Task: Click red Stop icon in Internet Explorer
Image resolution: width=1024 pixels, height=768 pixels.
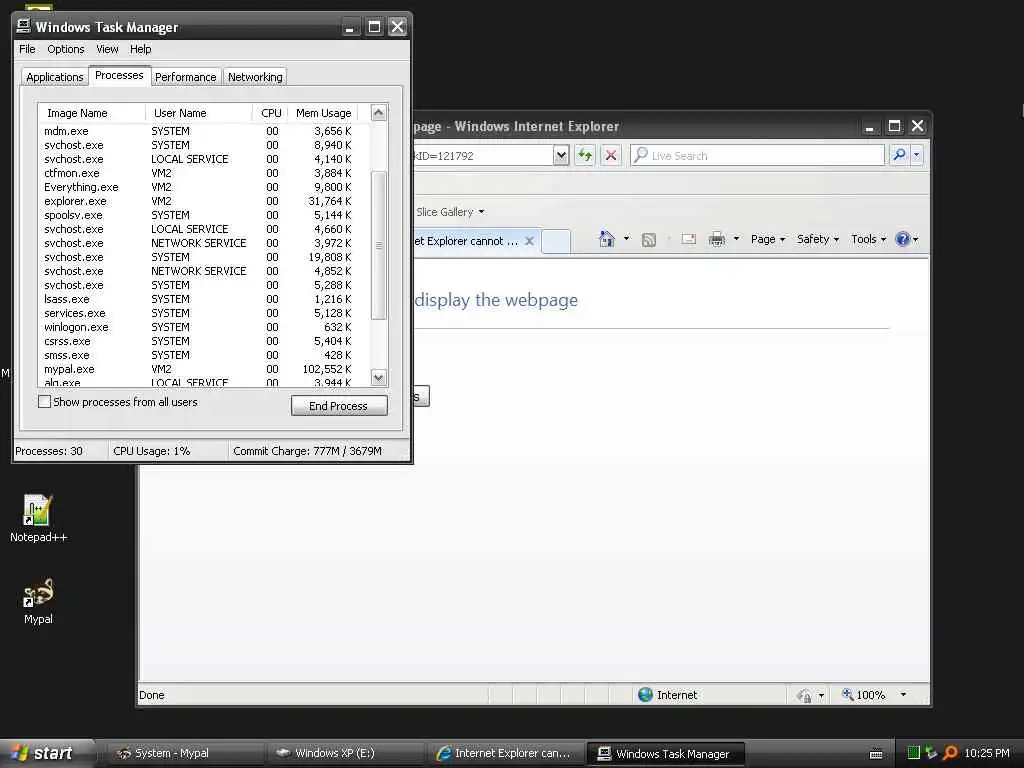Action: tap(611, 155)
